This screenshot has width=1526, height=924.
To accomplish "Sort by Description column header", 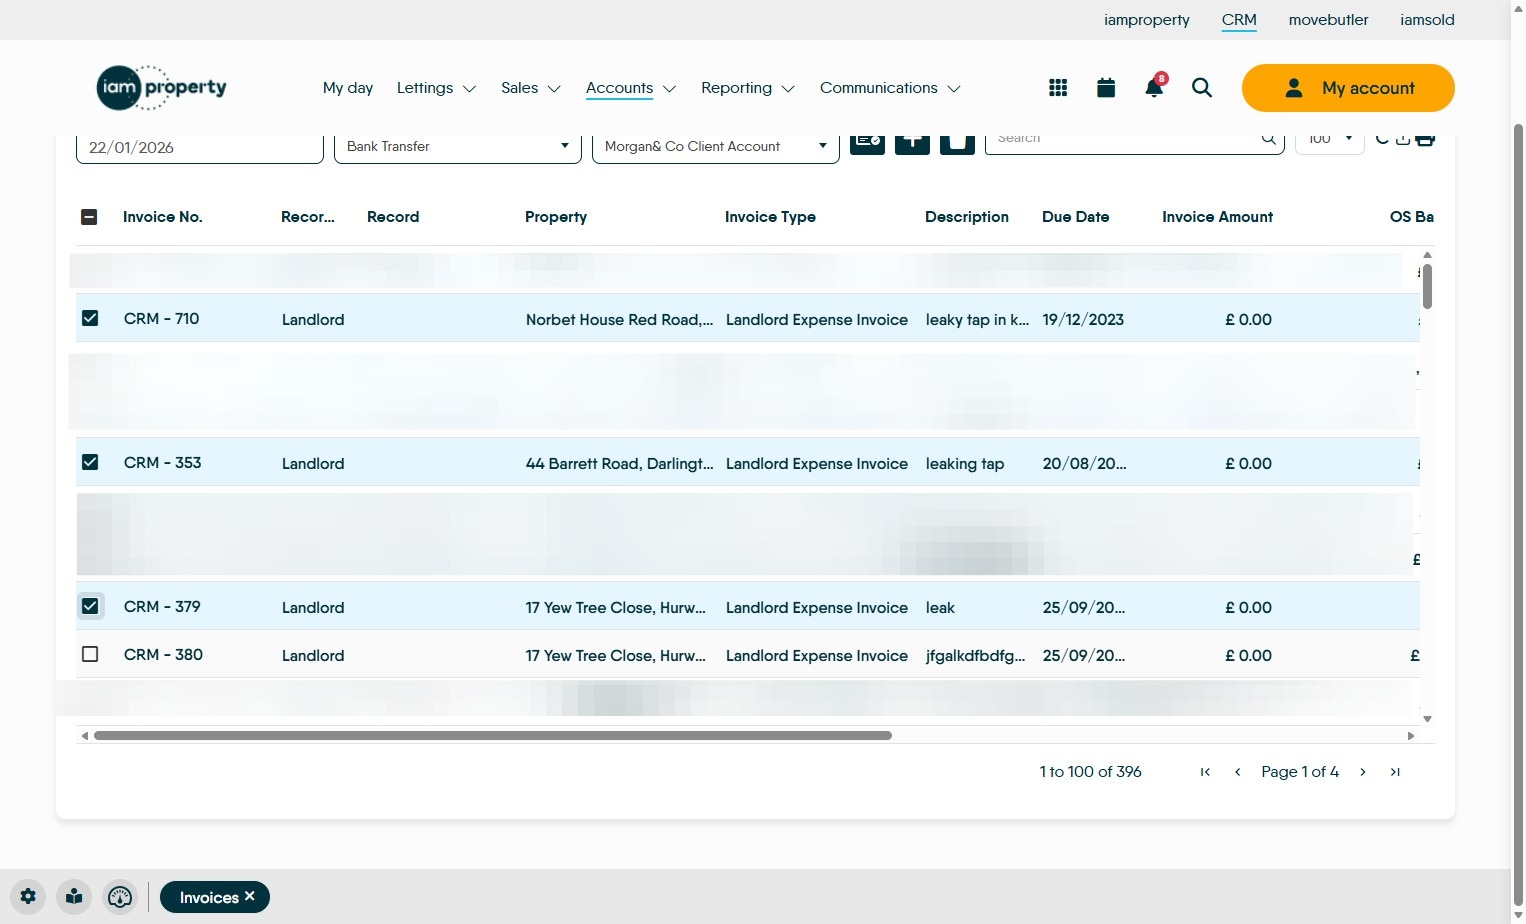I will point(967,217).
